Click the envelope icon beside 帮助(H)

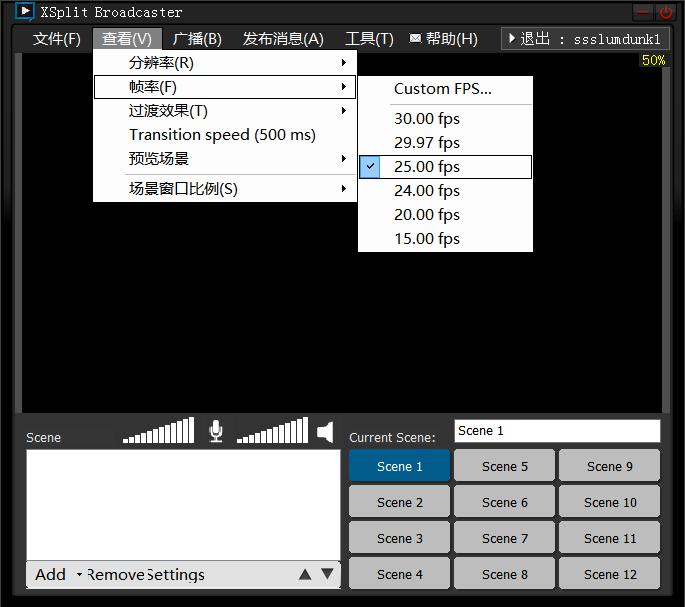[415, 38]
